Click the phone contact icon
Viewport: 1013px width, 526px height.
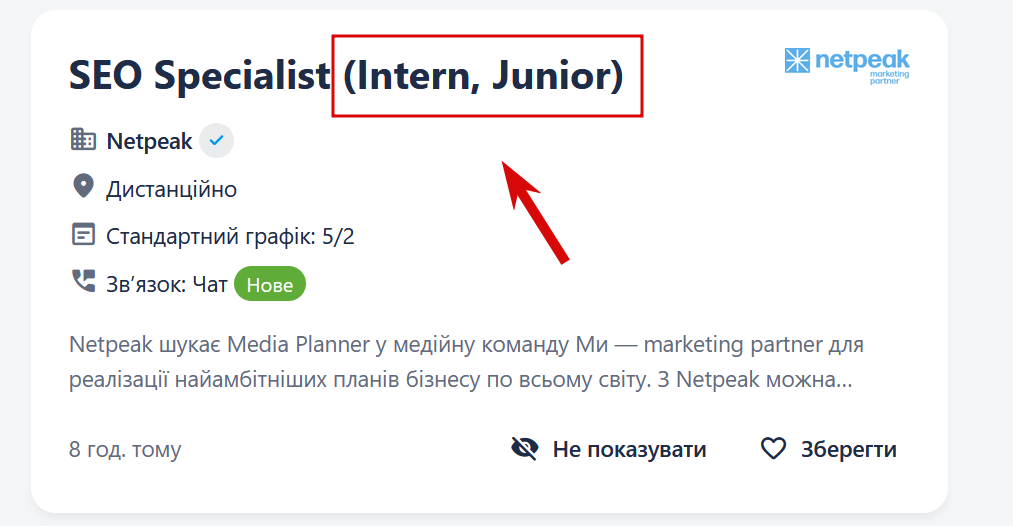83,282
